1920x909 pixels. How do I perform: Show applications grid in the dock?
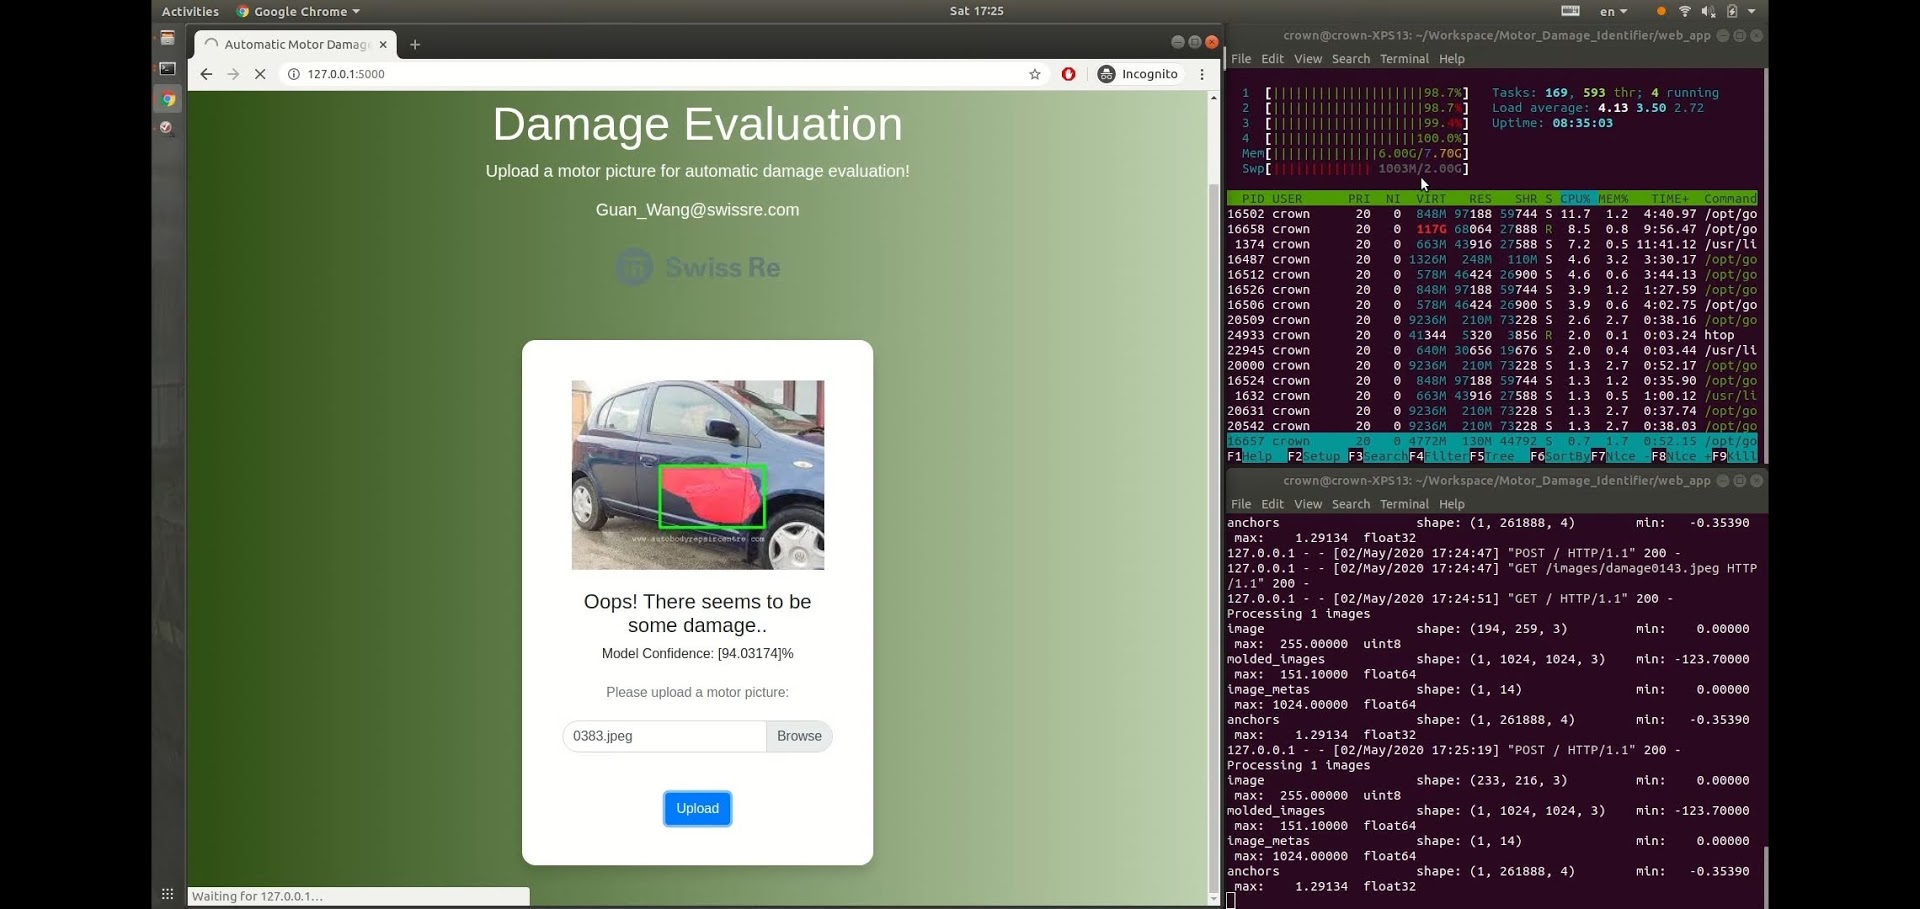167,894
